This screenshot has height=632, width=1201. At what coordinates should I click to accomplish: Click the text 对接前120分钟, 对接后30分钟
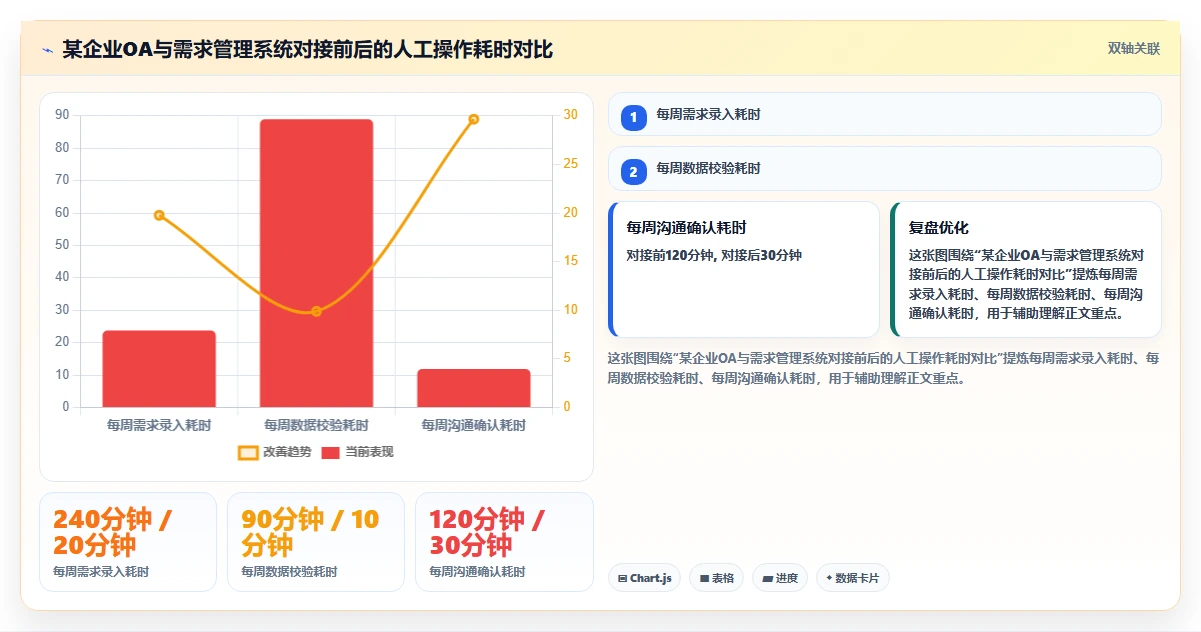pyautogui.click(x=714, y=255)
